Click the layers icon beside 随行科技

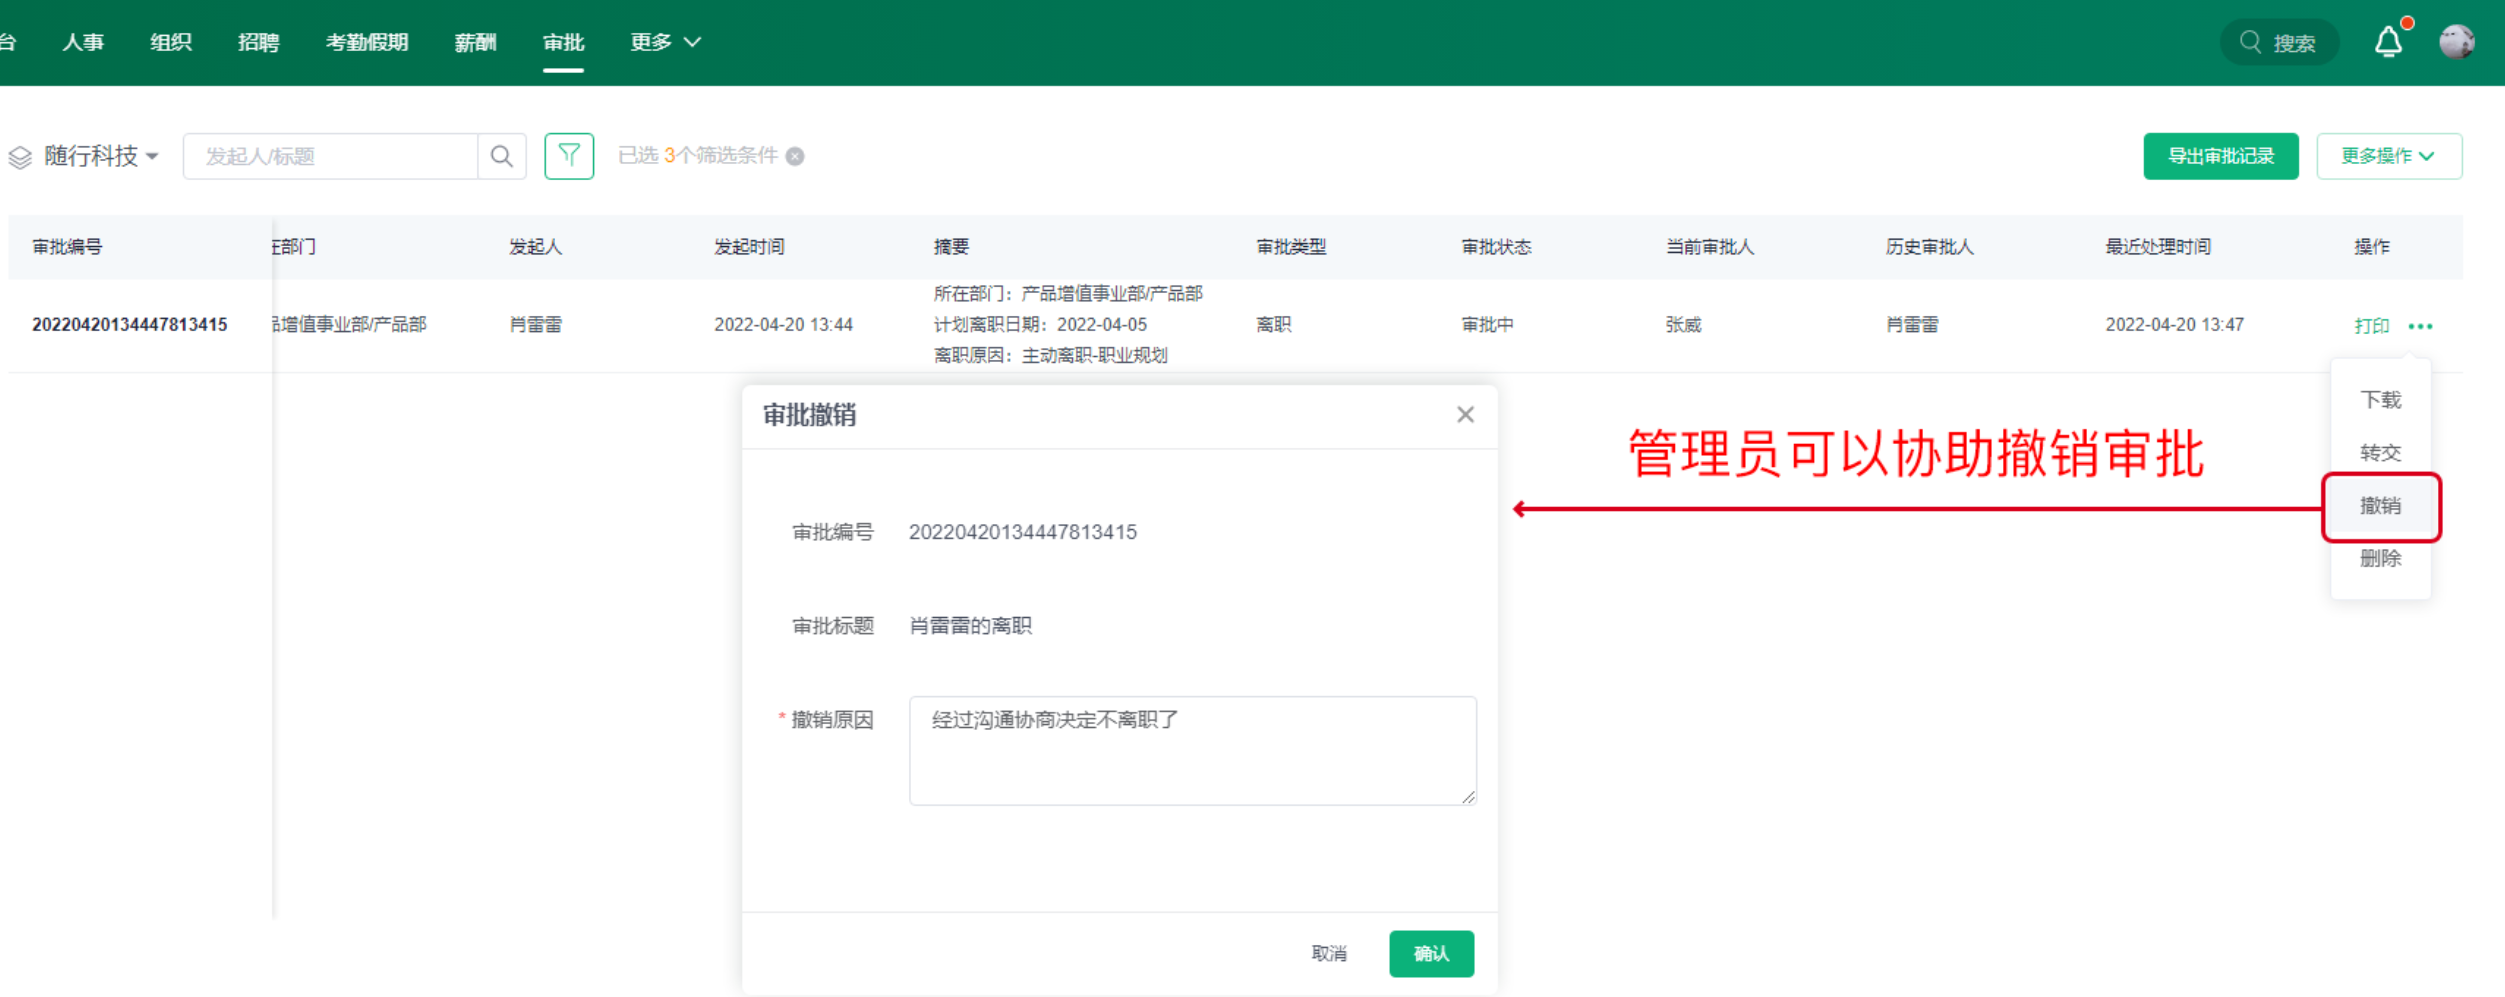[x=20, y=157]
